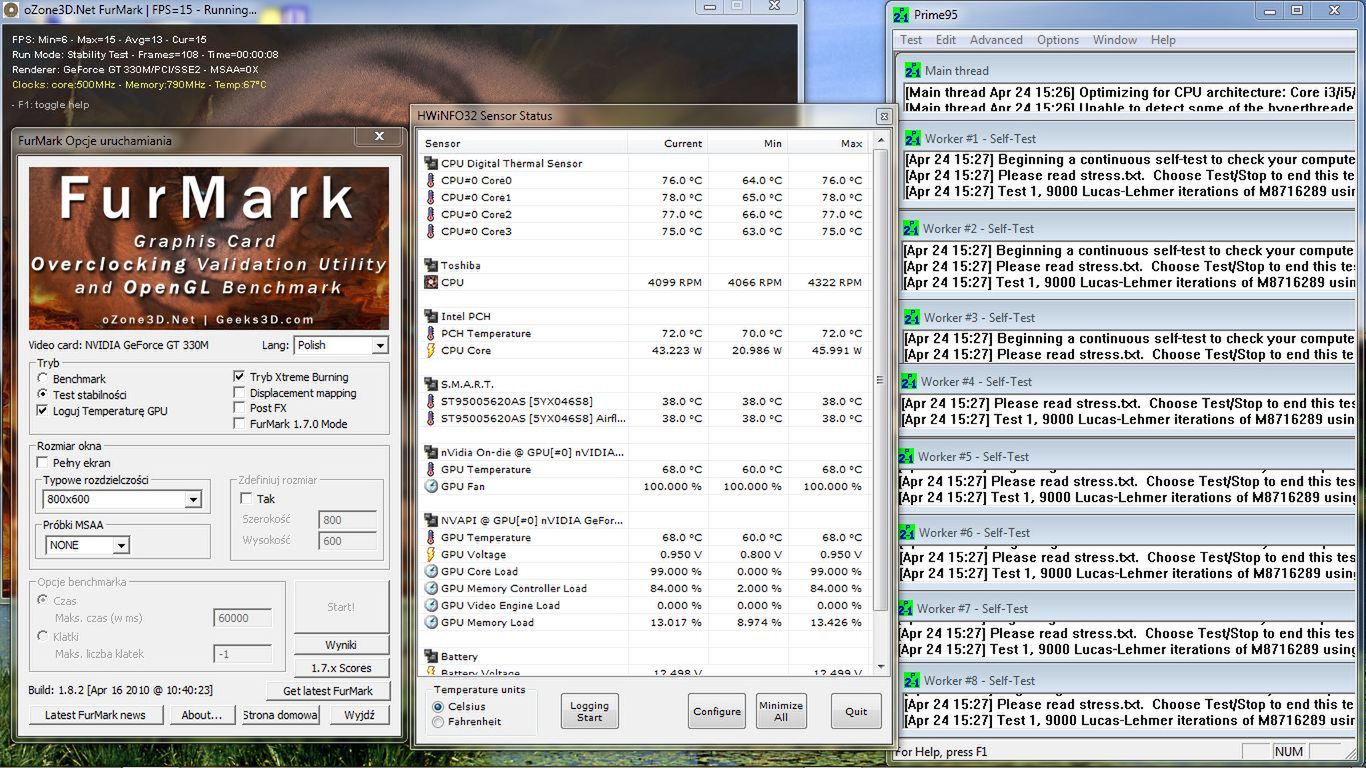Click Latest FurMark news button

coord(95,715)
